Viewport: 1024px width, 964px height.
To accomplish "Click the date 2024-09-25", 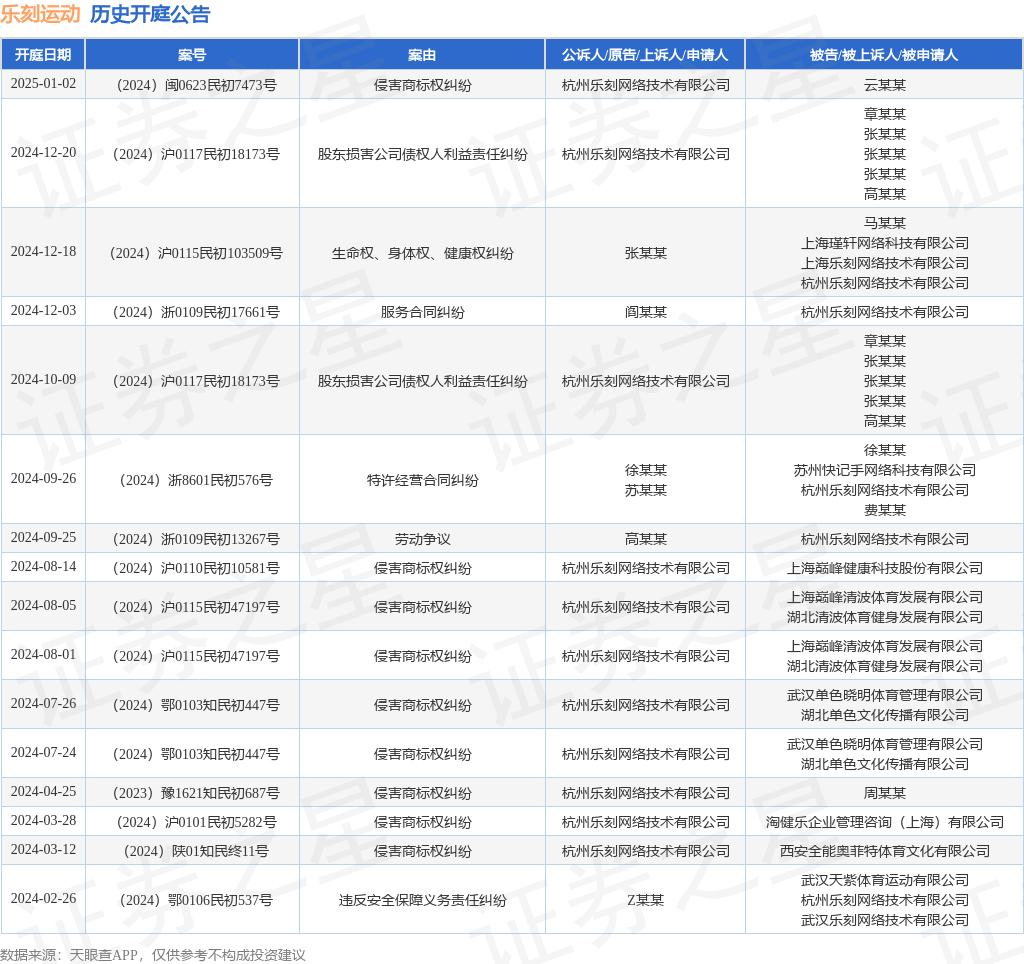I will coord(43,538).
